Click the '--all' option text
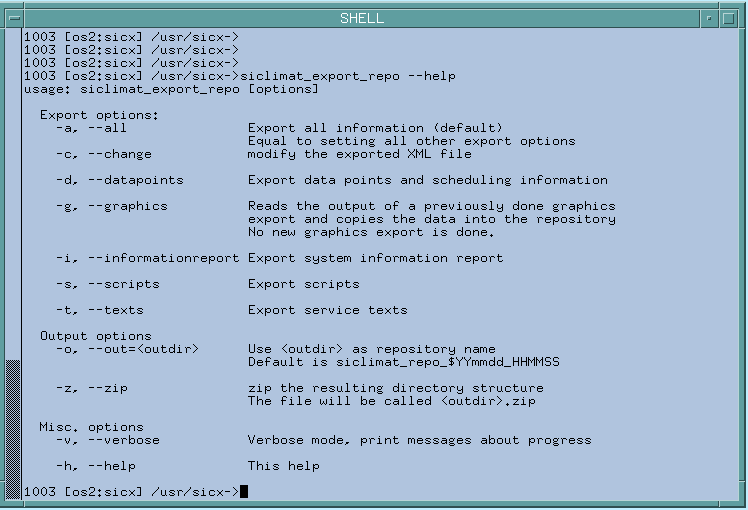The height and width of the screenshot is (510, 748). [x=107, y=128]
